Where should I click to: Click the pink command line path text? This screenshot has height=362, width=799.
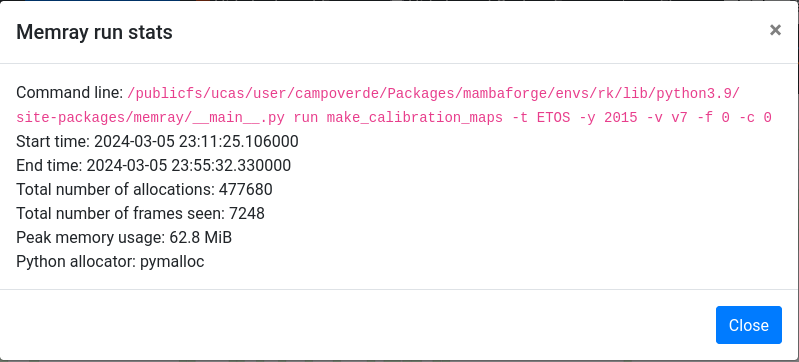point(393,105)
